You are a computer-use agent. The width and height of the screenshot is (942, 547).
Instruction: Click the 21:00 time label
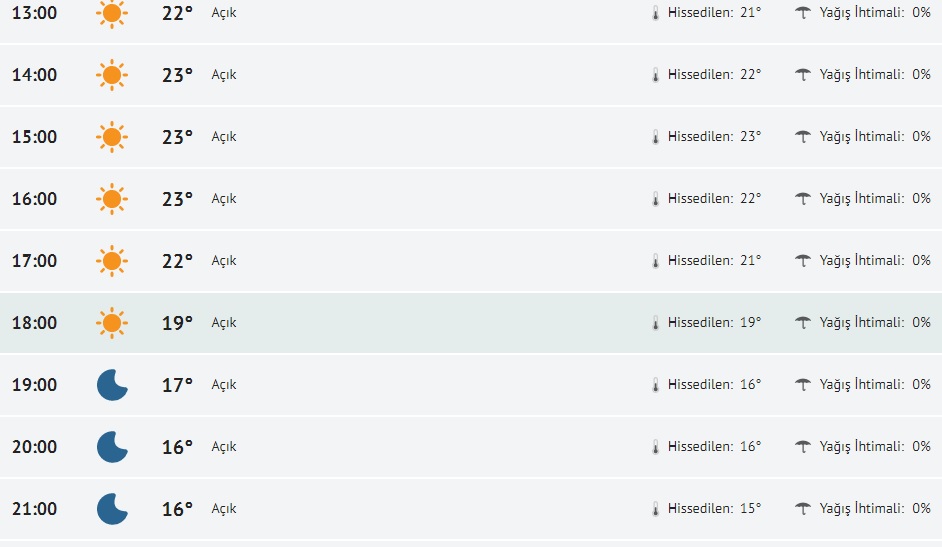point(34,509)
